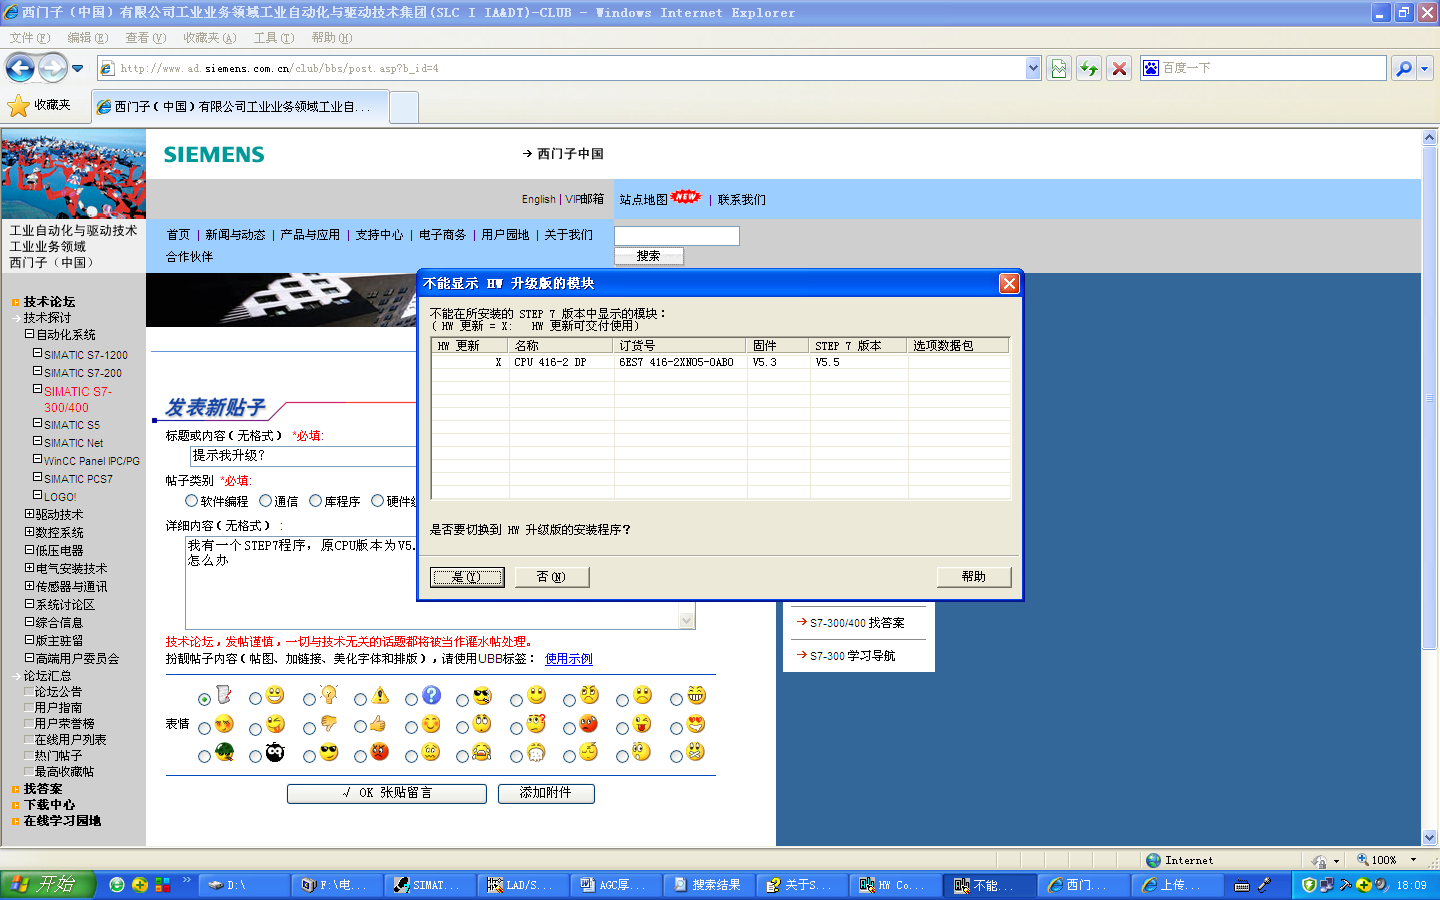Screen dimensions: 1440x900
Task: Click the OK 张贴留言 submit button
Action: 387,793
